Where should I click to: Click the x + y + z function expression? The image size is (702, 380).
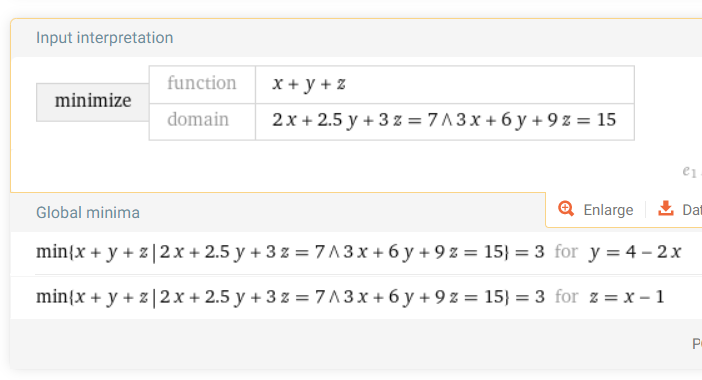[x=309, y=84]
